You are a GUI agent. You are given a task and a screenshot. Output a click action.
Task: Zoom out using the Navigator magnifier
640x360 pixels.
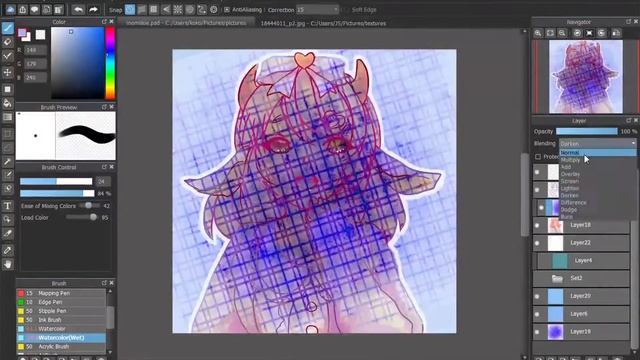click(x=562, y=33)
